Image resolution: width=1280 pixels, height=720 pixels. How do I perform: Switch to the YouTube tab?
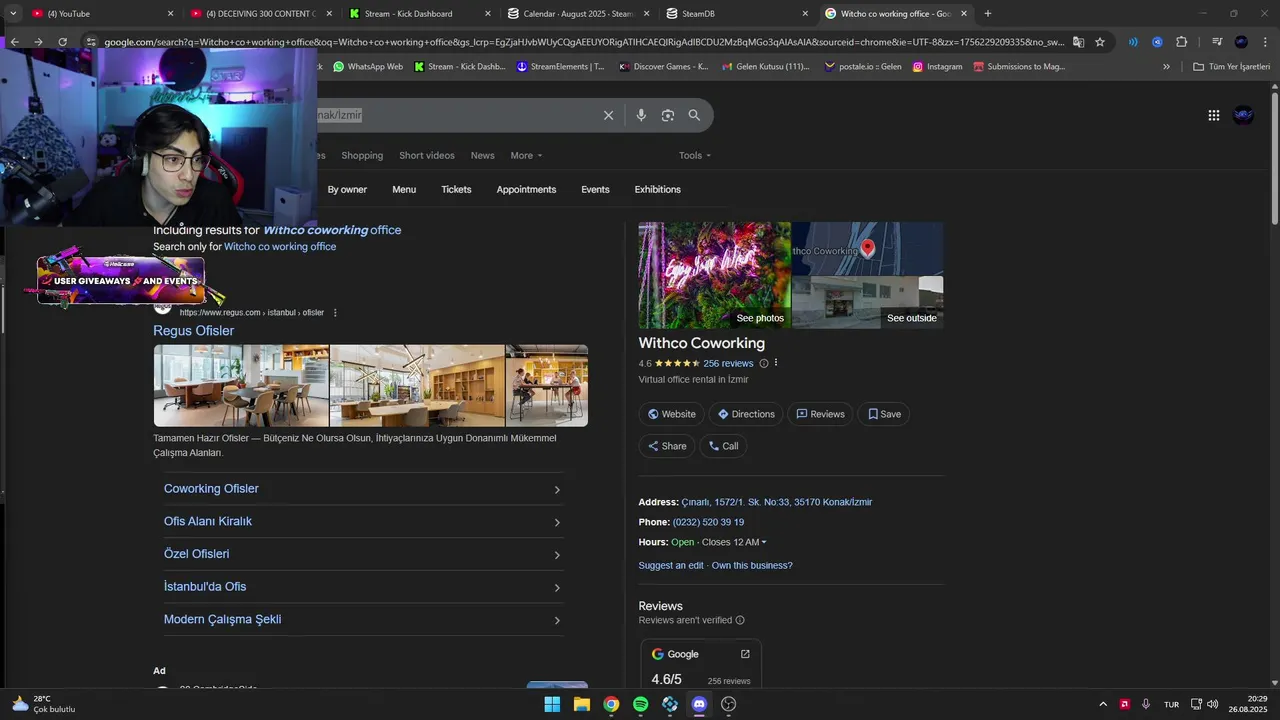[100, 14]
